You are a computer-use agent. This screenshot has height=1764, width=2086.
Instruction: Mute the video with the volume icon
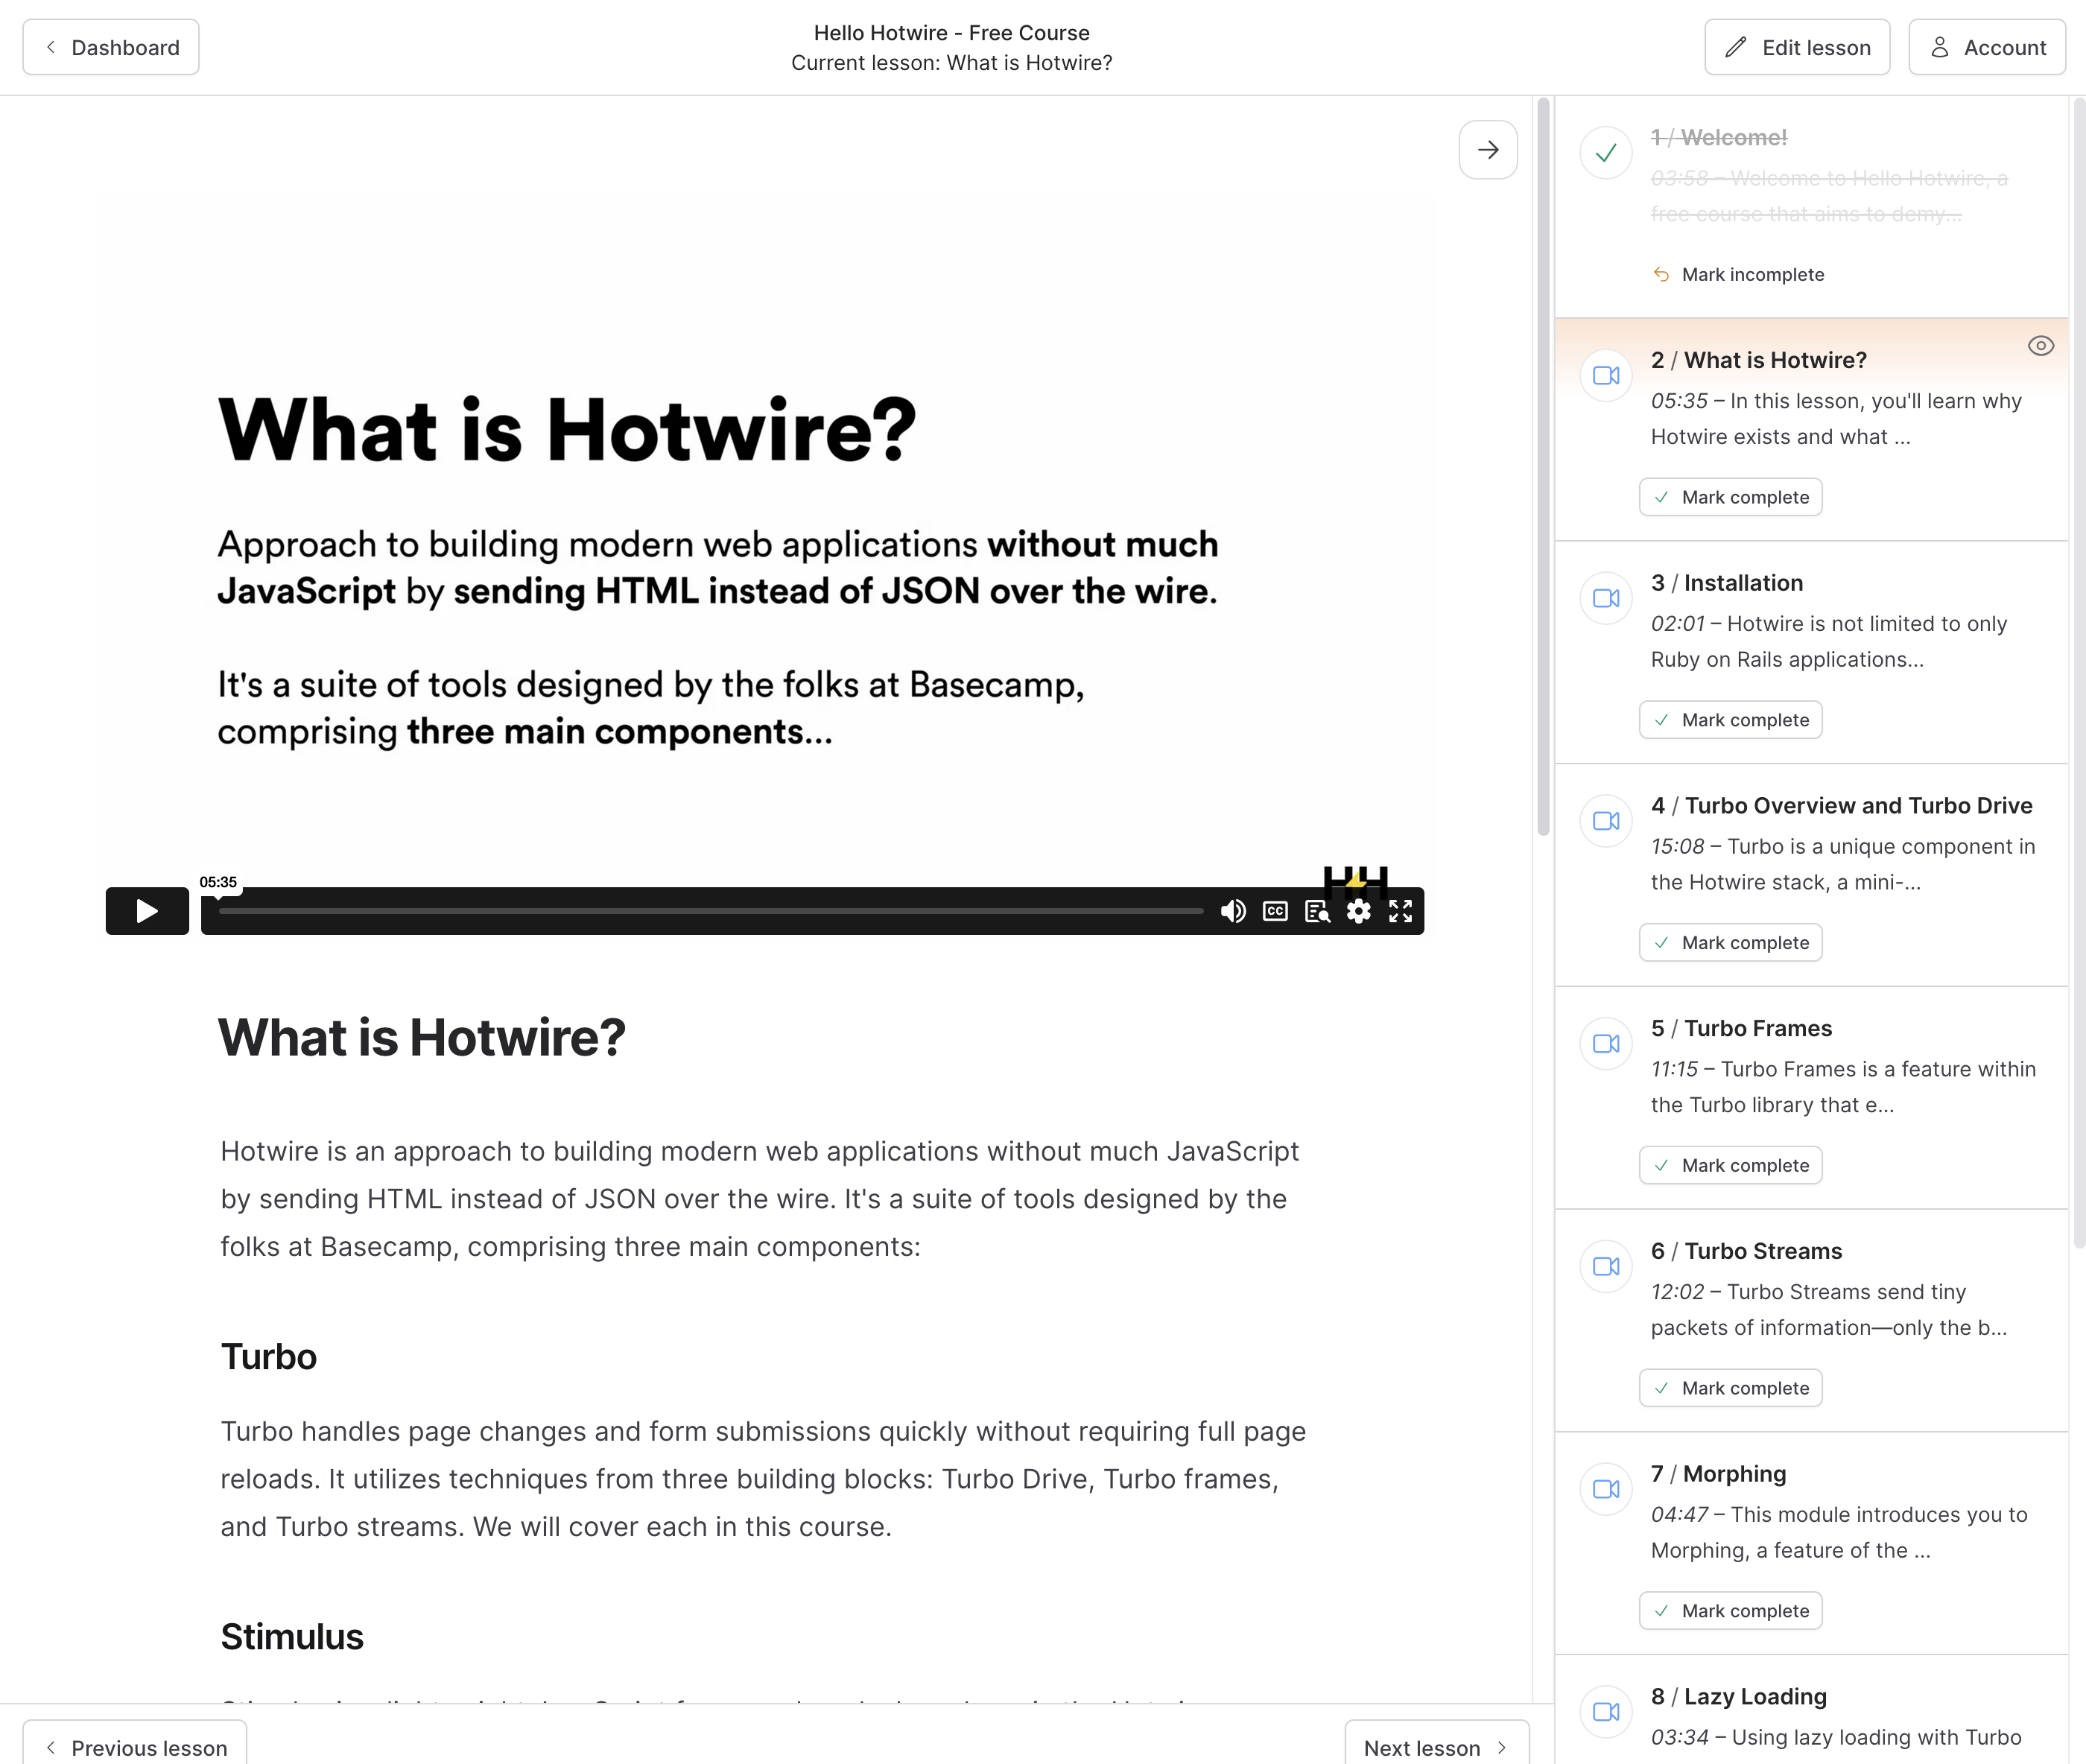point(1233,911)
